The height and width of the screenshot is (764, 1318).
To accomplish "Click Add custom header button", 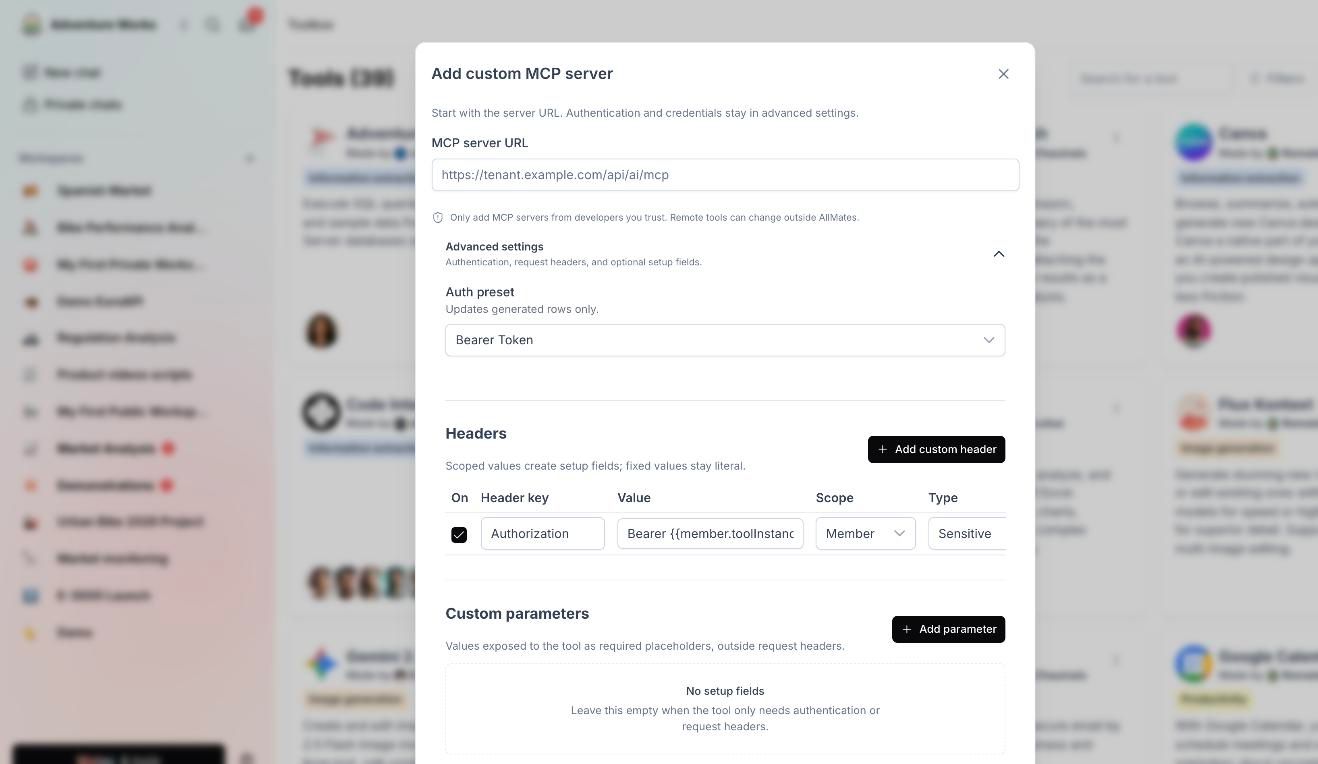I will point(936,450).
